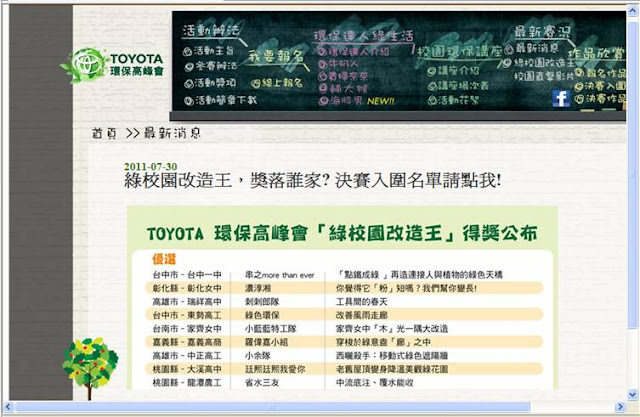The image size is (640, 417).
Task: Click the 我要報名 heading
Action: (276, 56)
